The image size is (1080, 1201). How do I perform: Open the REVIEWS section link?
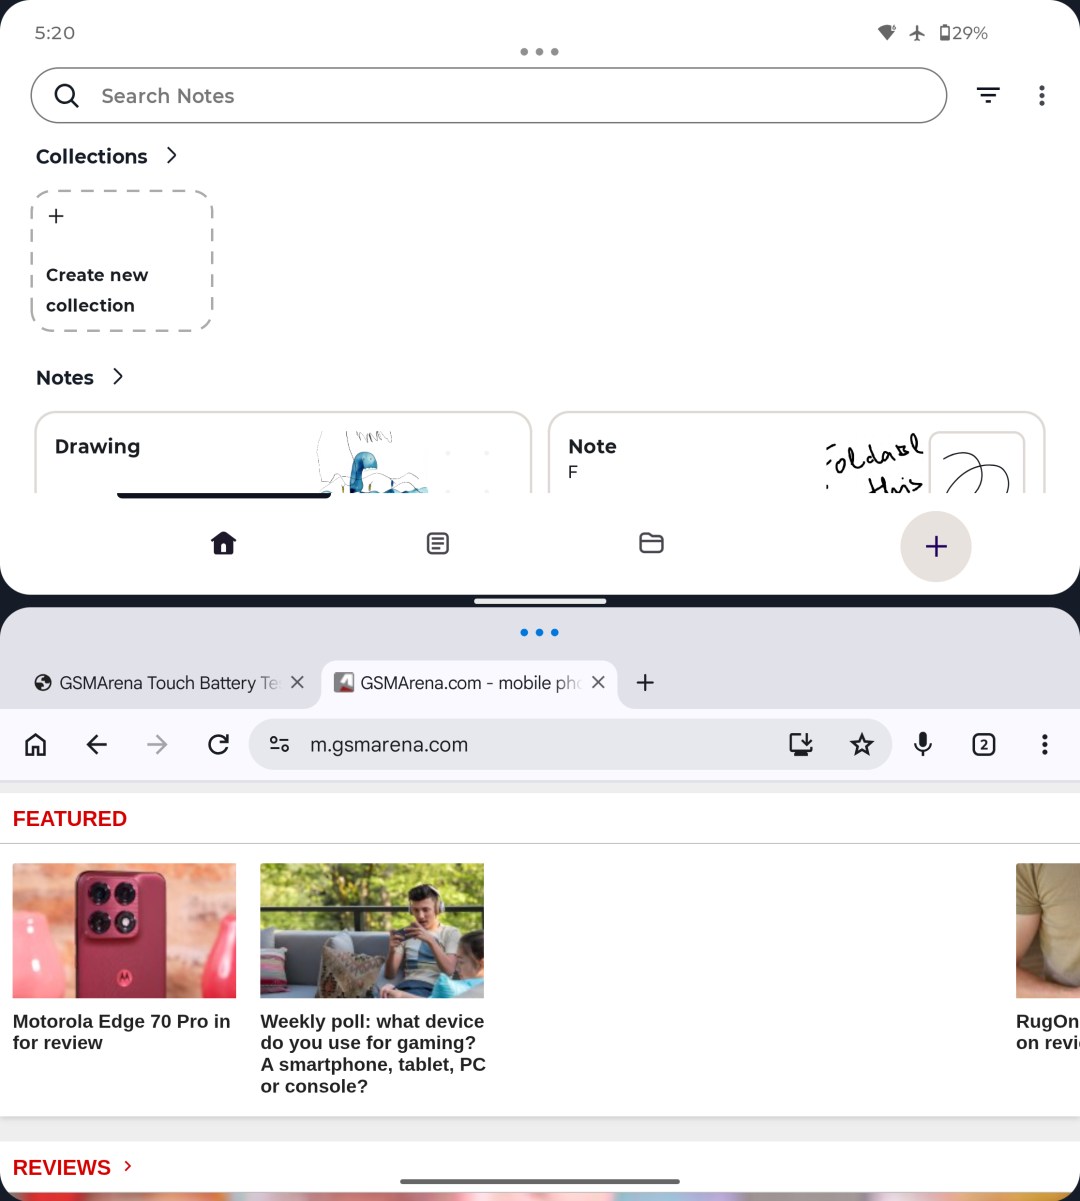tap(72, 1167)
